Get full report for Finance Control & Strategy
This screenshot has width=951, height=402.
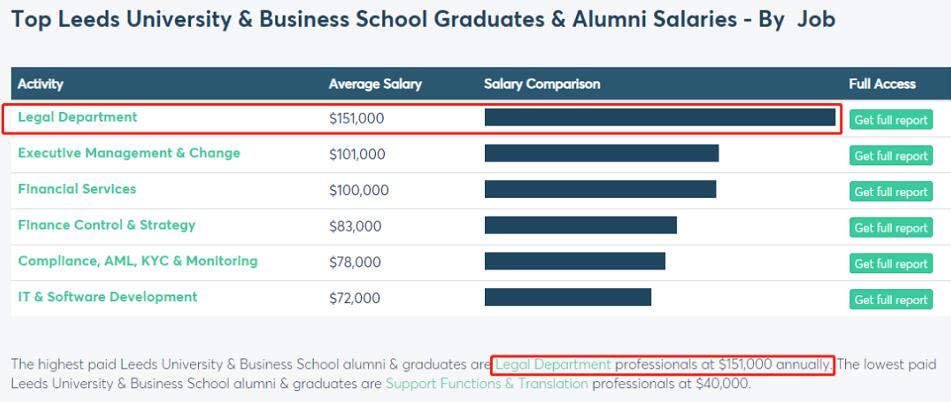click(x=890, y=228)
